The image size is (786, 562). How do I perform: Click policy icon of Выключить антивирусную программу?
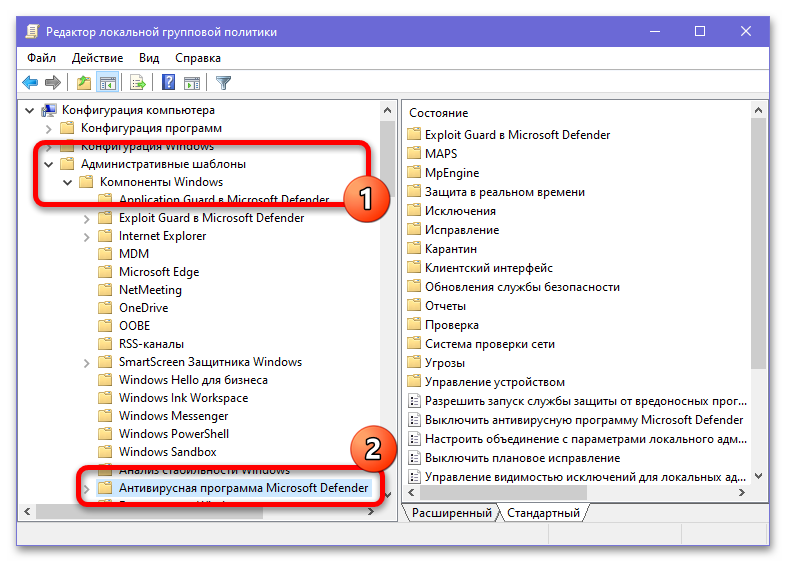click(x=414, y=420)
